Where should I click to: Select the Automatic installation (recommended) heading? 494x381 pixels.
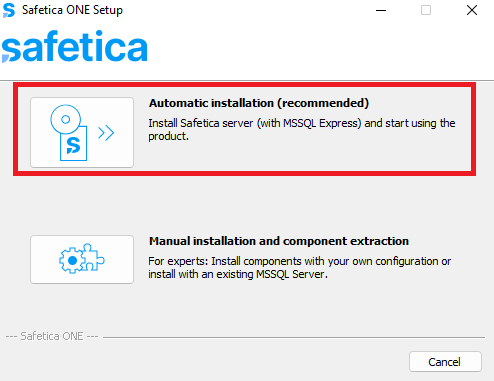coord(259,103)
